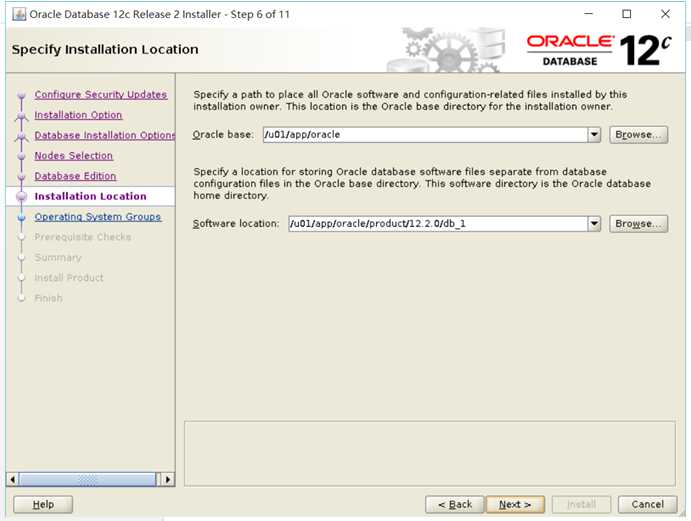
Task: Go to Installation Option step
Action: coord(78,115)
